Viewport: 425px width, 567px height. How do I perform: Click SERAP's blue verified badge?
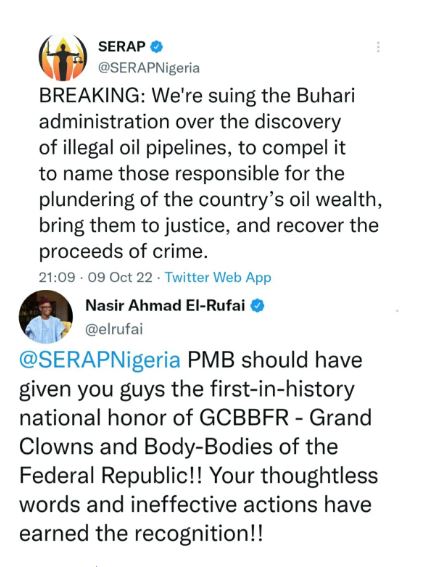pyautogui.click(x=157, y=47)
